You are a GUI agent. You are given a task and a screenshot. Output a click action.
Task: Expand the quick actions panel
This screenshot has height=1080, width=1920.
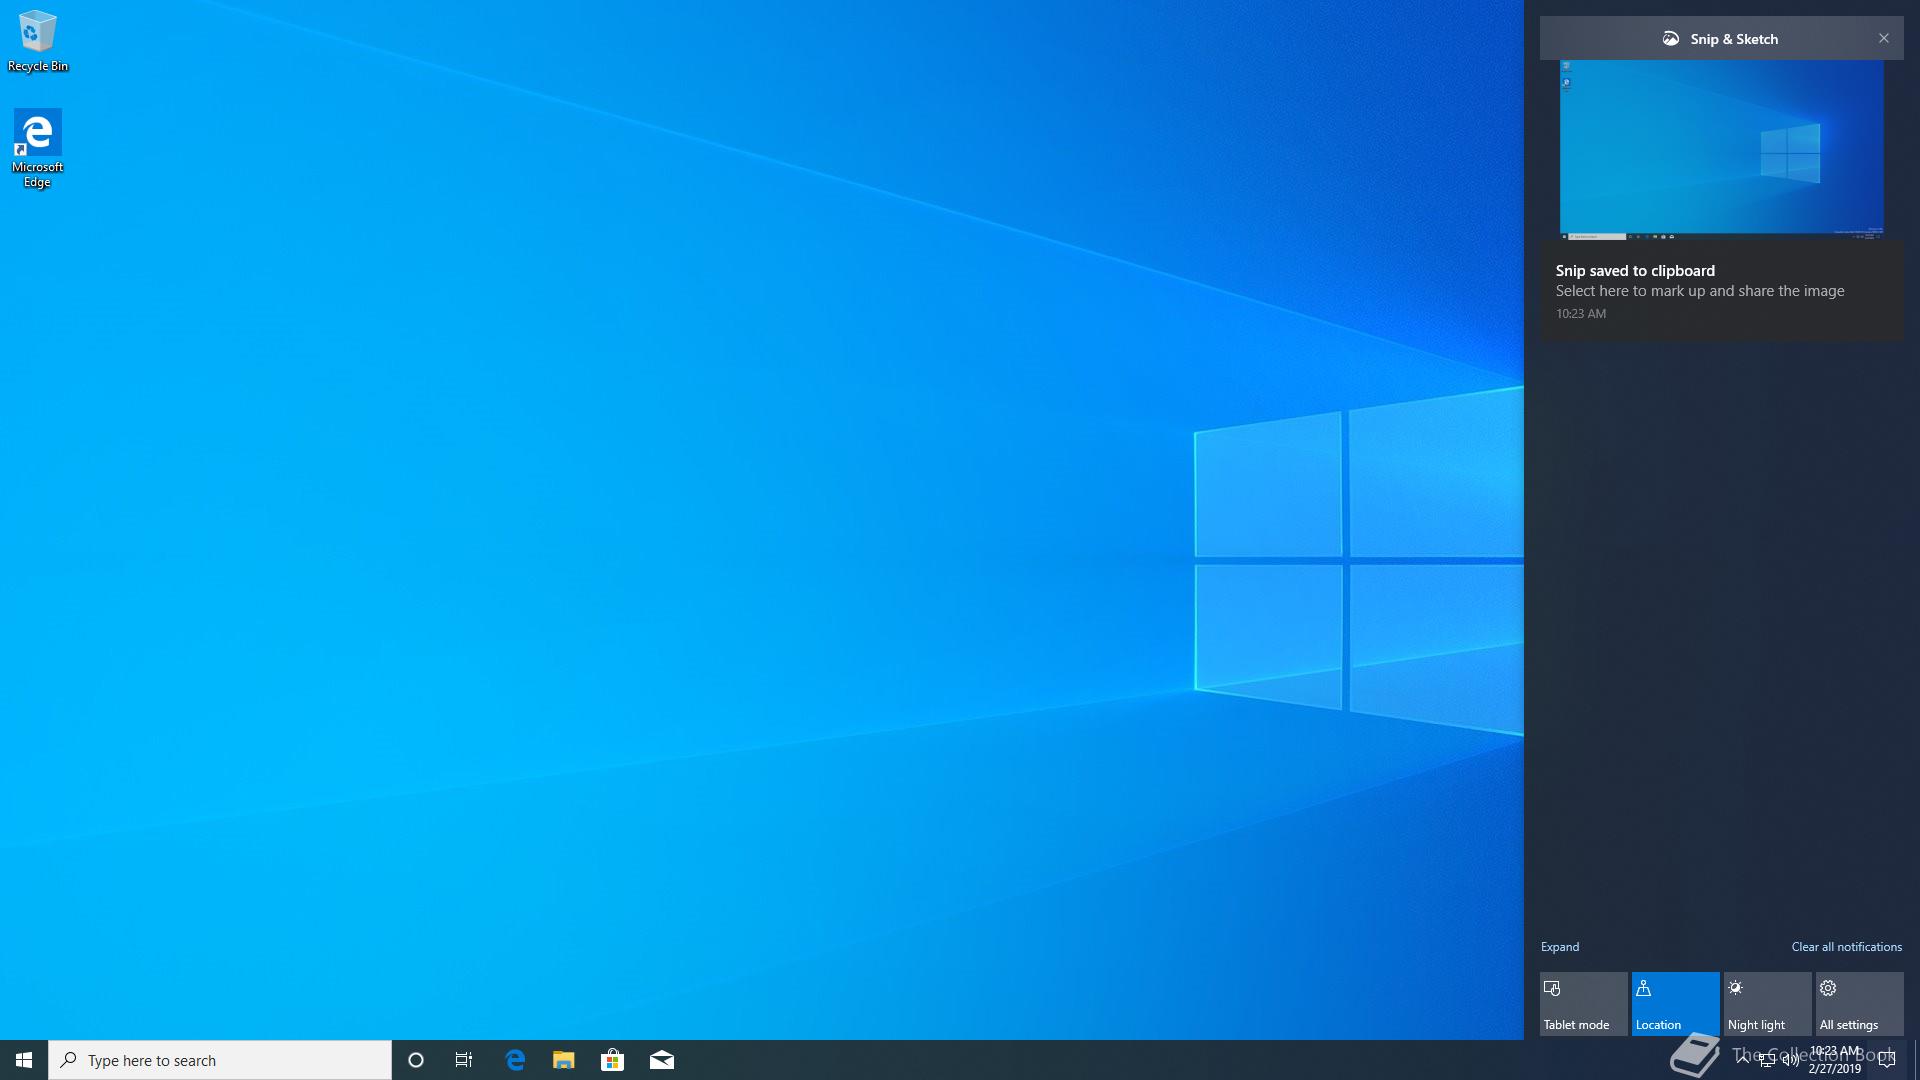[x=1560, y=947]
